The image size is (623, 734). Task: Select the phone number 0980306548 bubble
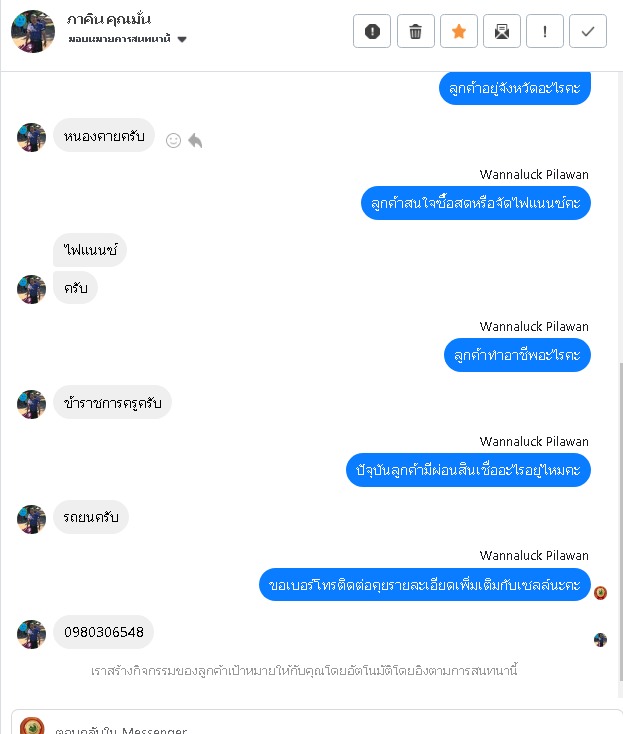pyautogui.click(x=103, y=632)
